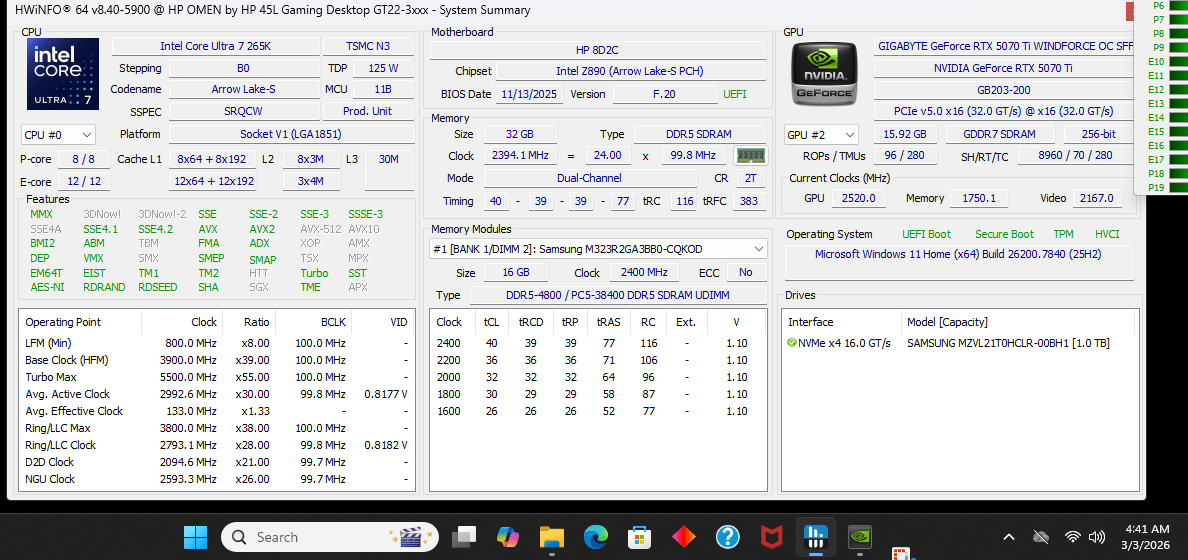Image resolution: width=1188 pixels, height=560 pixels.
Task: Click the VID column header
Action: (383, 322)
